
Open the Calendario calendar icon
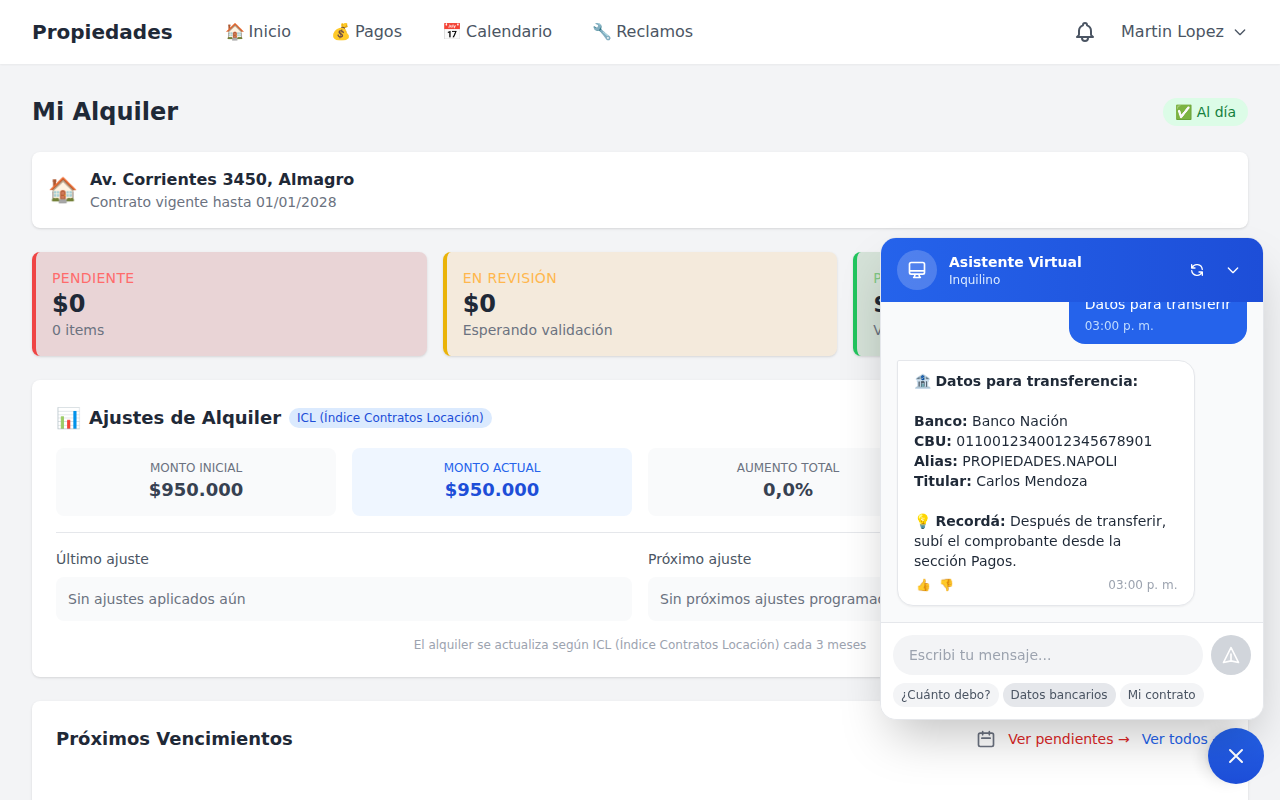pos(450,31)
